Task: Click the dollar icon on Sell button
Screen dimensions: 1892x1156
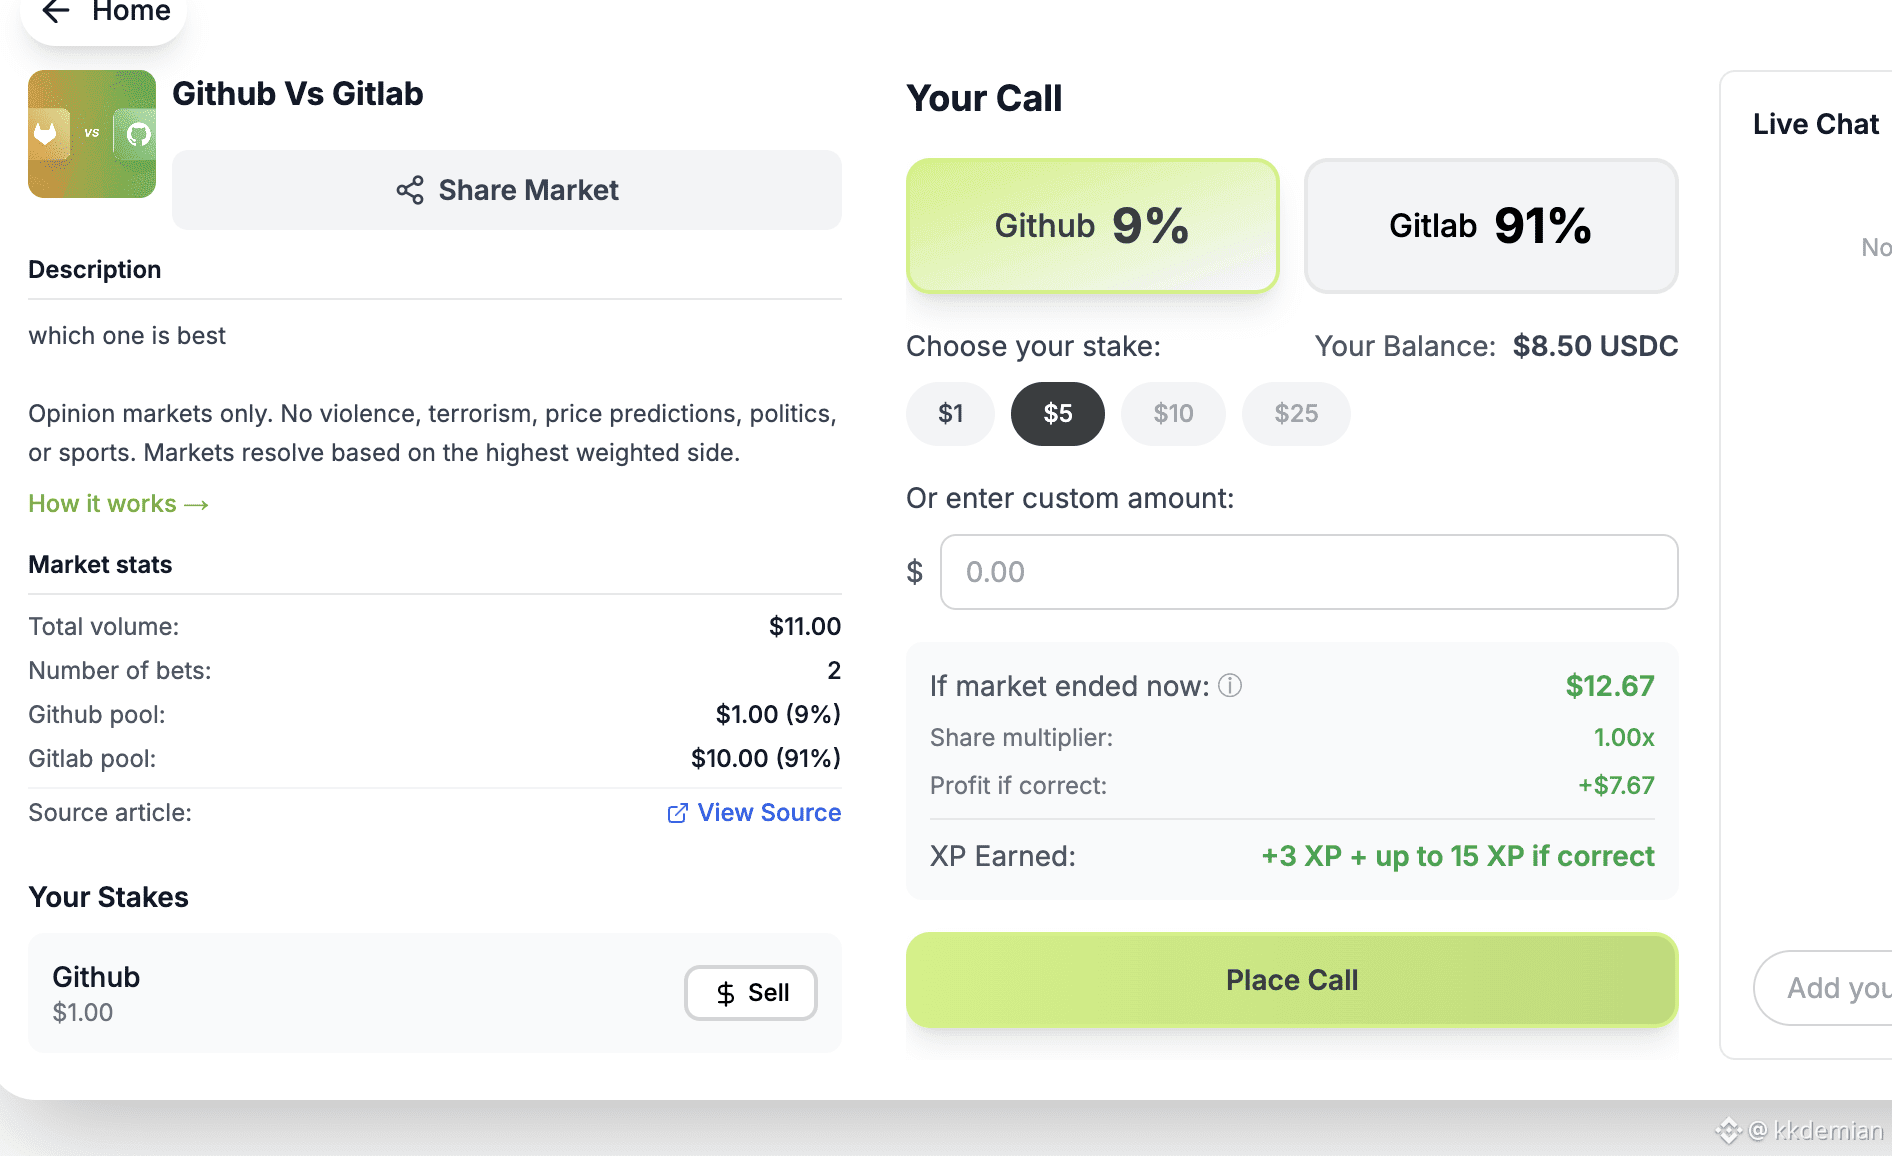Action: click(x=726, y=993)
